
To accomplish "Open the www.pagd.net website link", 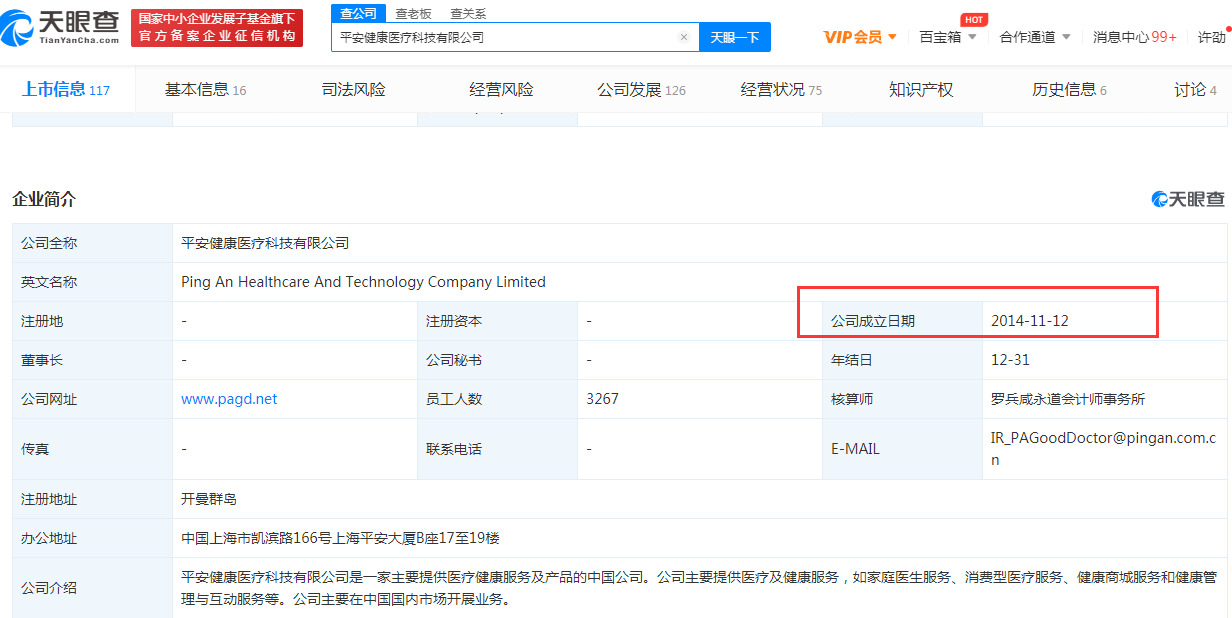I will click(229, 399).
